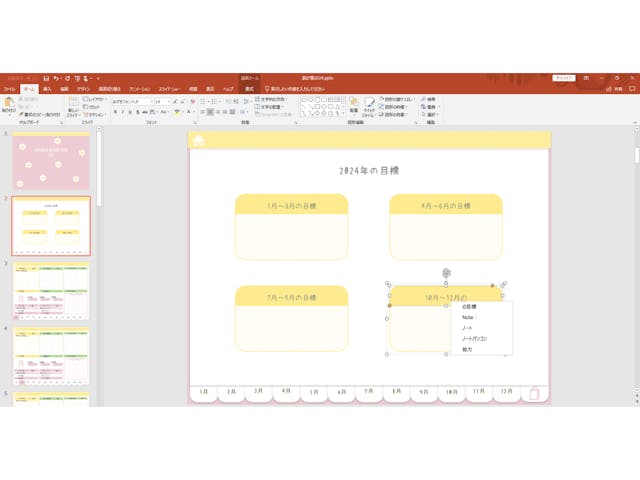Click the Paste clipboard icon

pyautogui.click(x=9, y=102)
